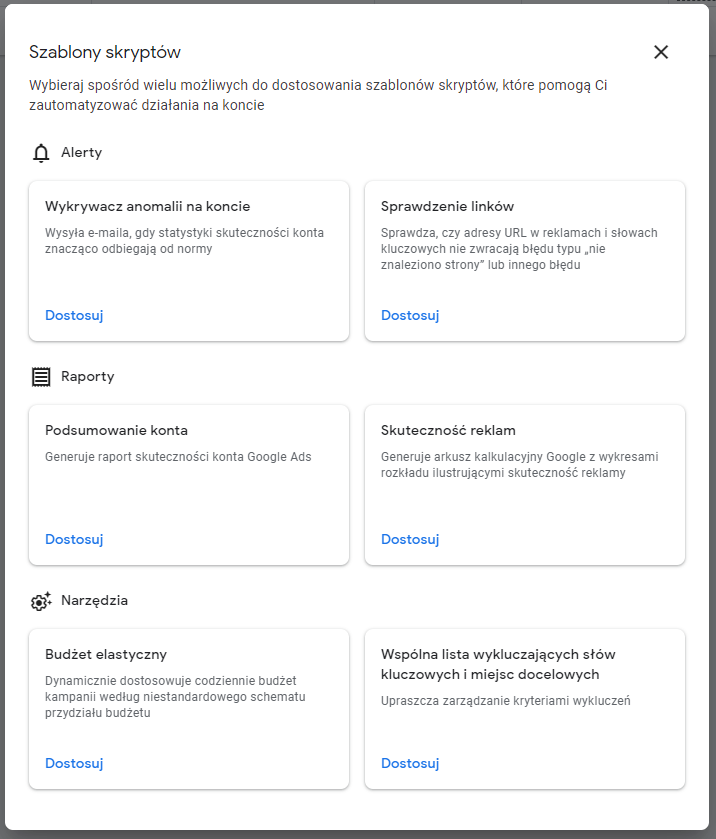Click the Narzędzia section label

[x=94, y=601]
